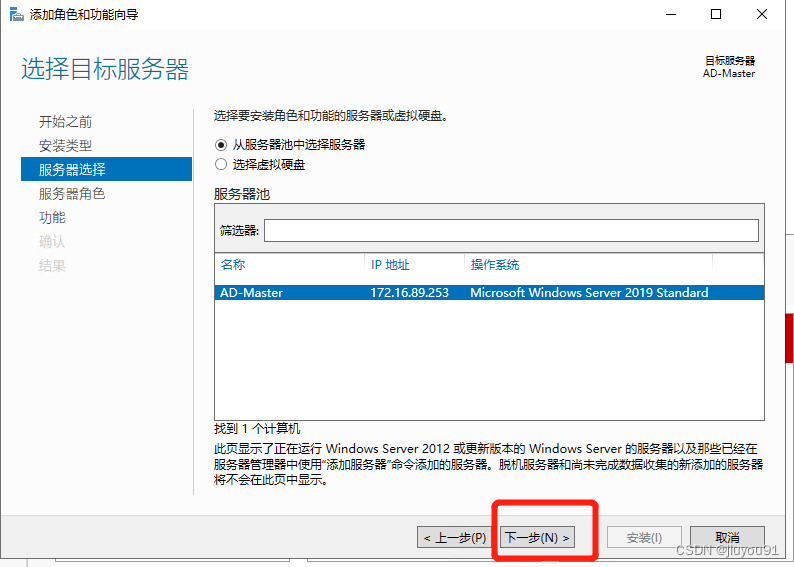794x567 pixels.
Task: Open the 服务器选择 step
Action: [x=106, y=169]
